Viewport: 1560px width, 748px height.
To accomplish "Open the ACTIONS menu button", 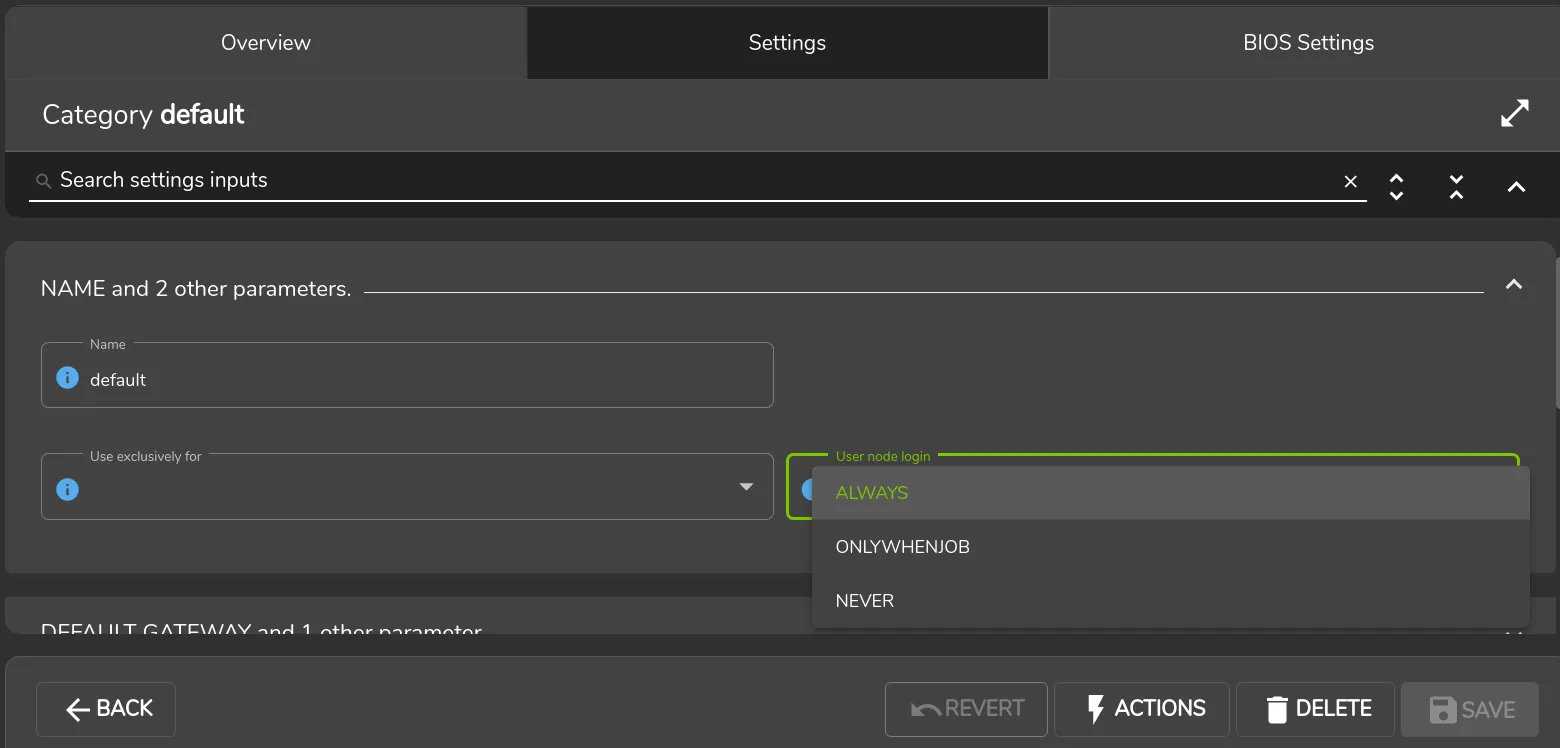I will (1142, 709).
